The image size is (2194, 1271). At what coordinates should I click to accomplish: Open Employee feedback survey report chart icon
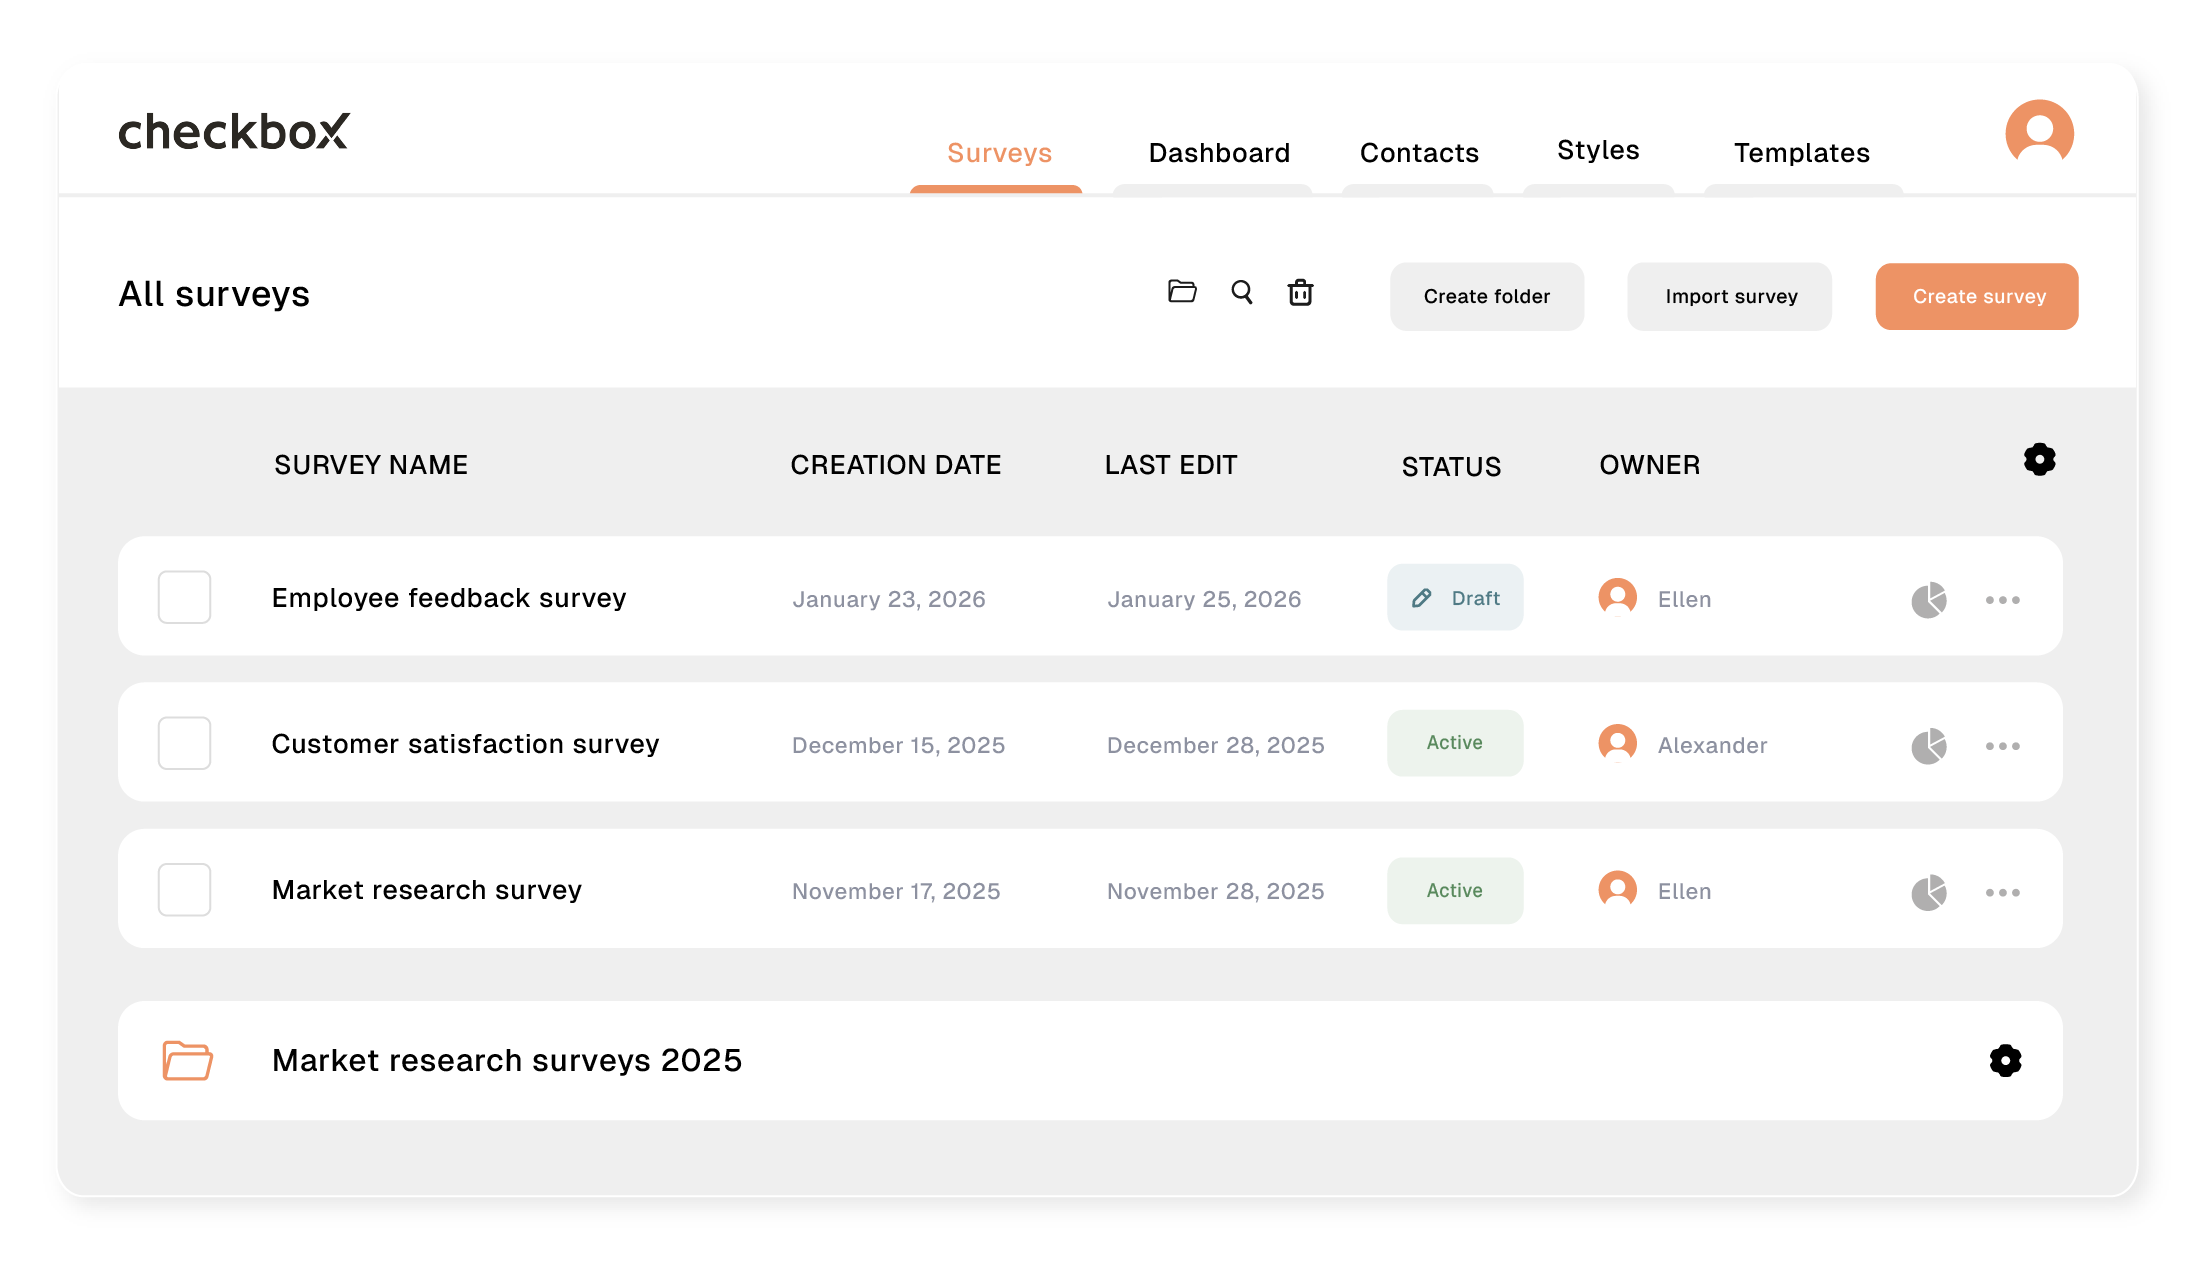coord(1929,600)
